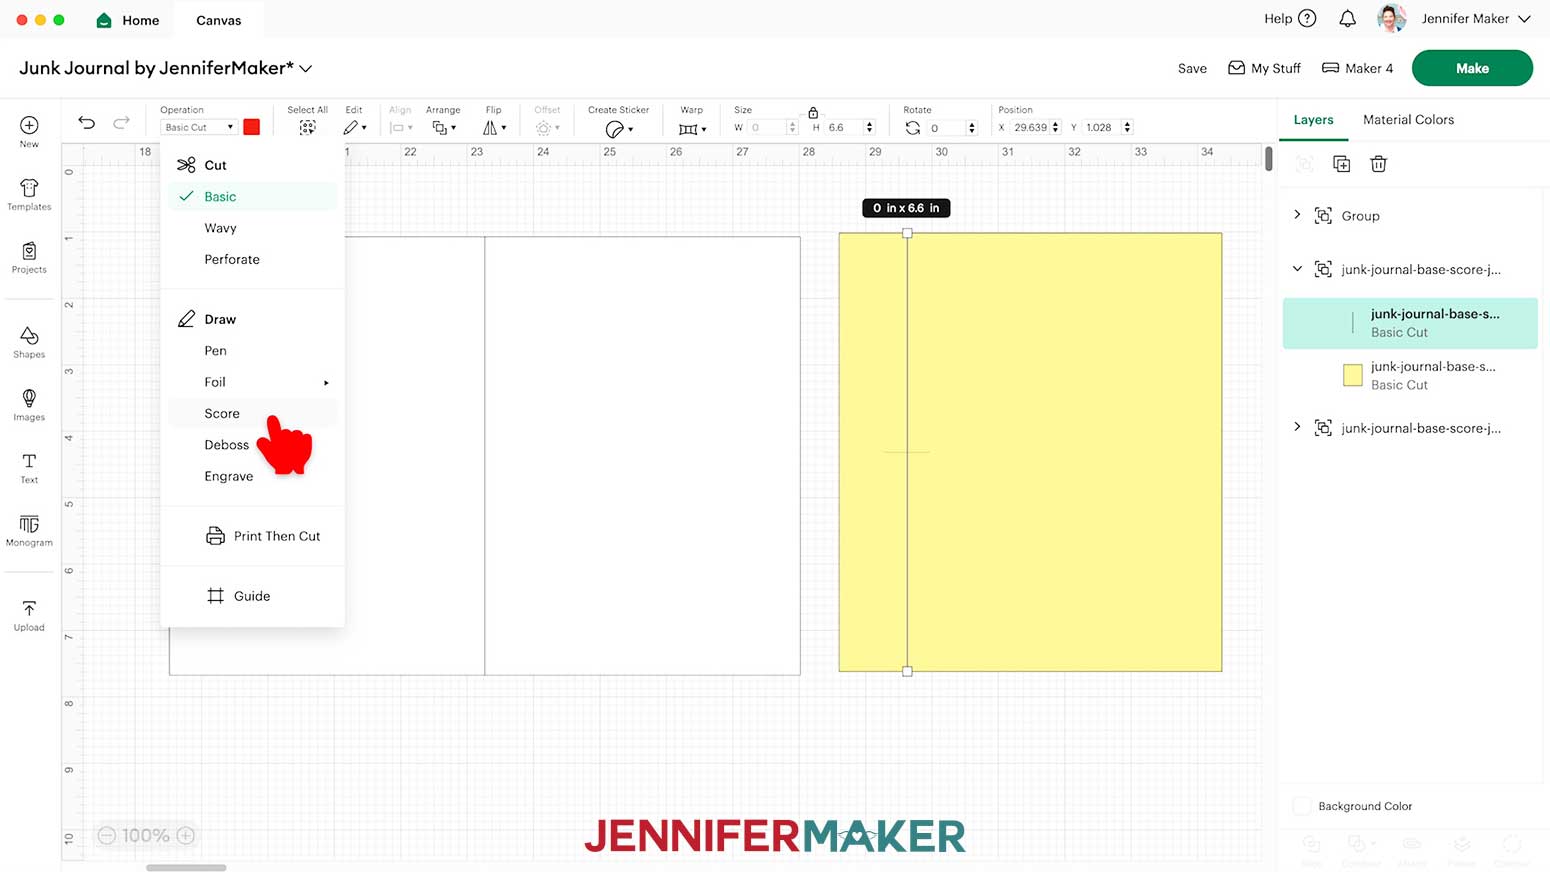Toggle the size lock icon
The image size is (1550, 872).
[x=813, y=112]
